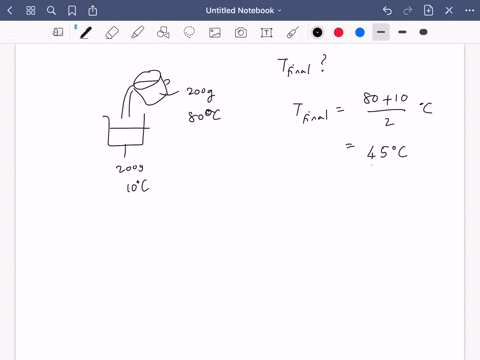Select the thin stroke width
480x360 pixels.
(381, 32)
